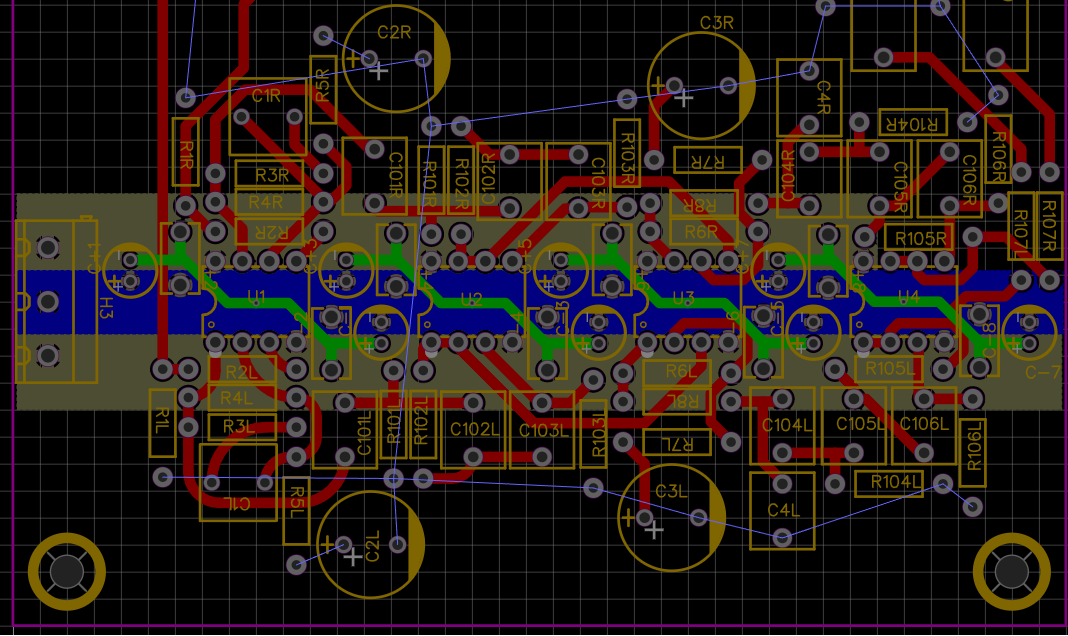
Task: Select resistor R5L
Action: (x=296, y=510)
